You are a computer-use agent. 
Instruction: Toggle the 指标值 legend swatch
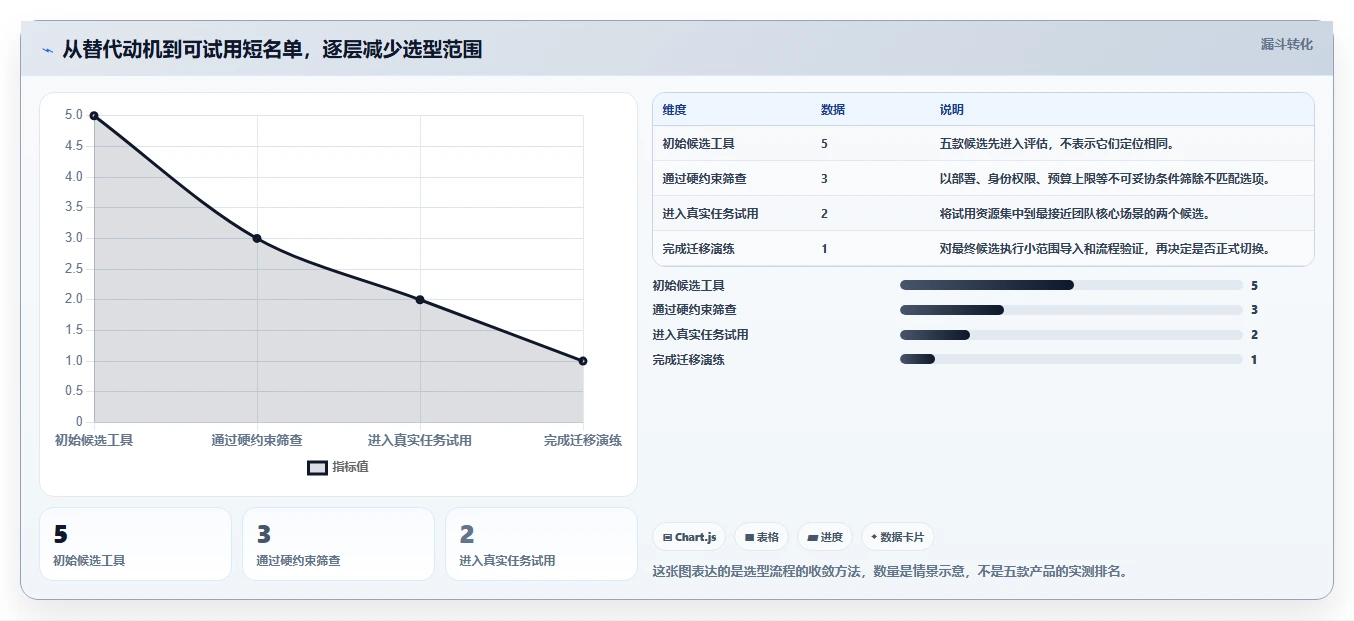tap(317, 467)
